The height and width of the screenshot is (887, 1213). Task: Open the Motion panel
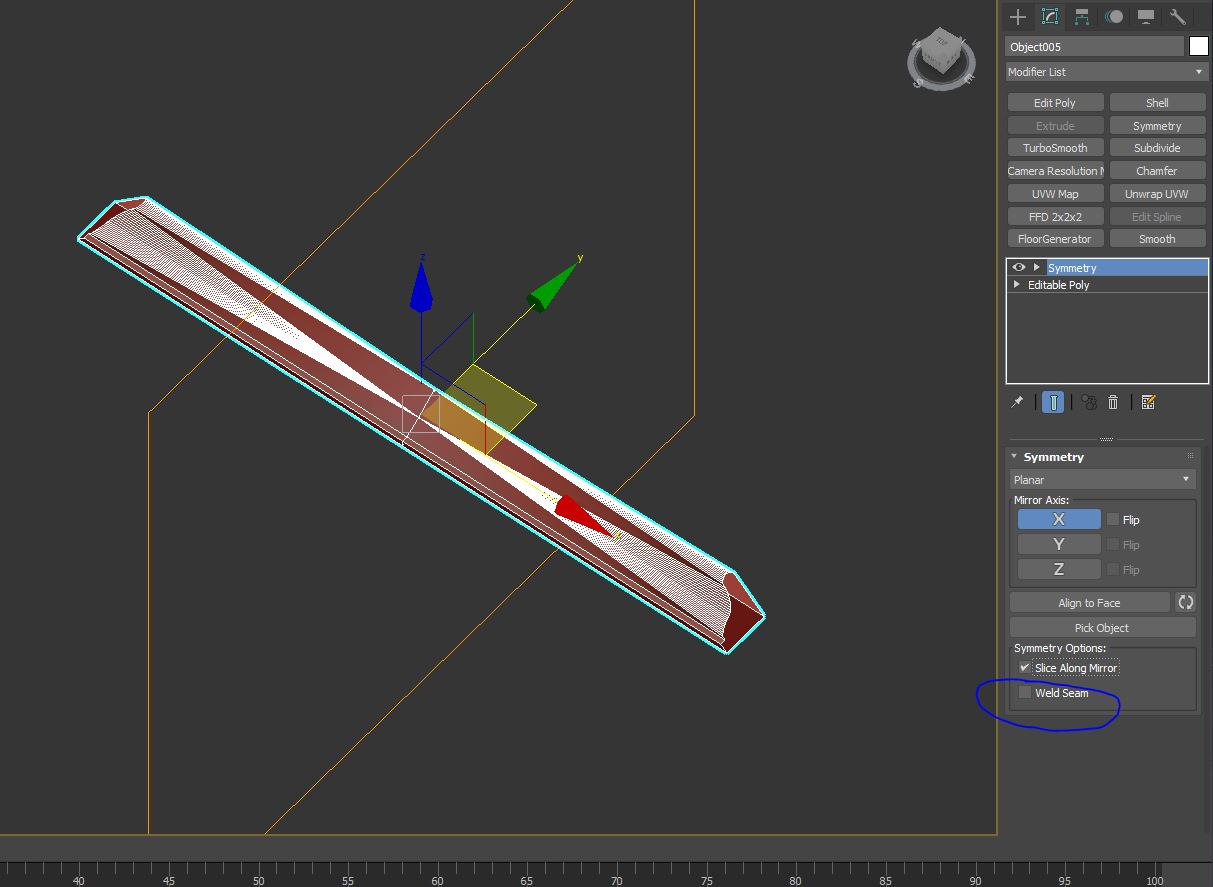coord(1114,16)
